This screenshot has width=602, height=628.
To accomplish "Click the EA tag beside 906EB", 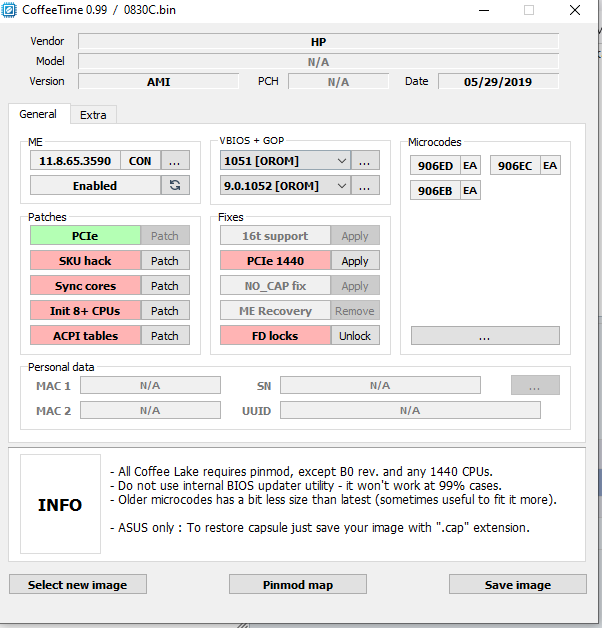I will (470, 190).
